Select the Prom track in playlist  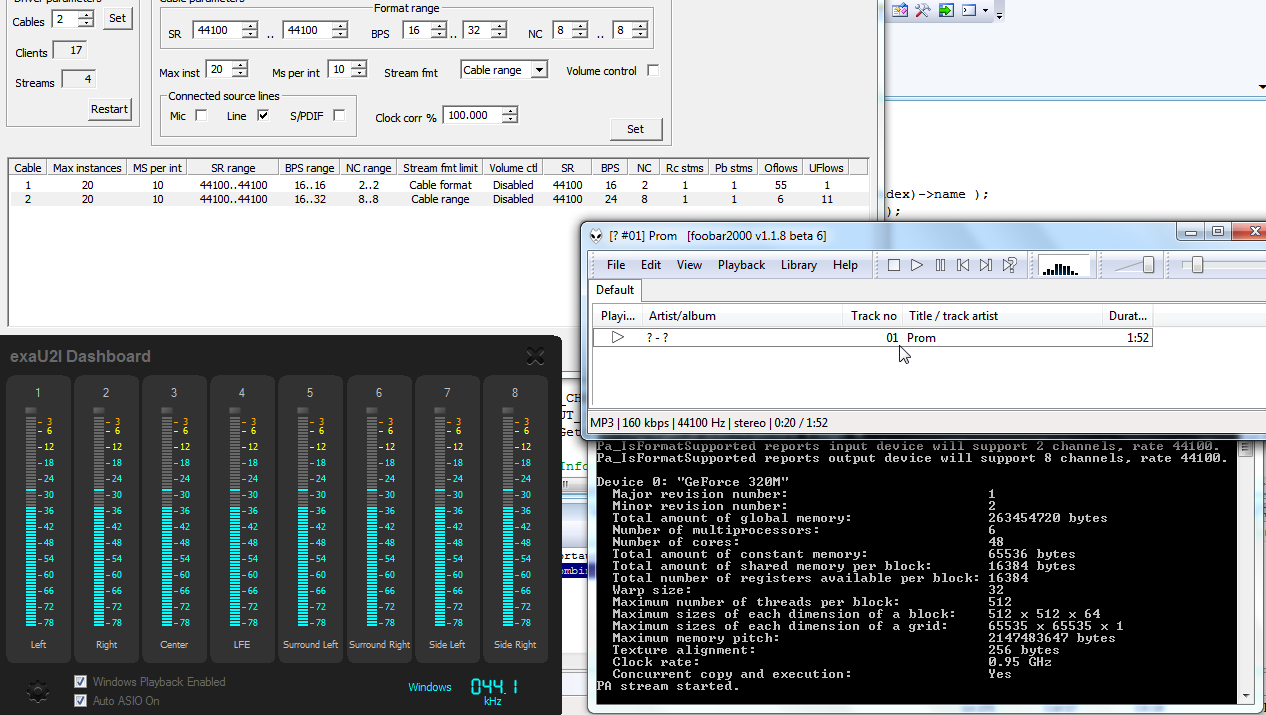[x=872, y=338]
